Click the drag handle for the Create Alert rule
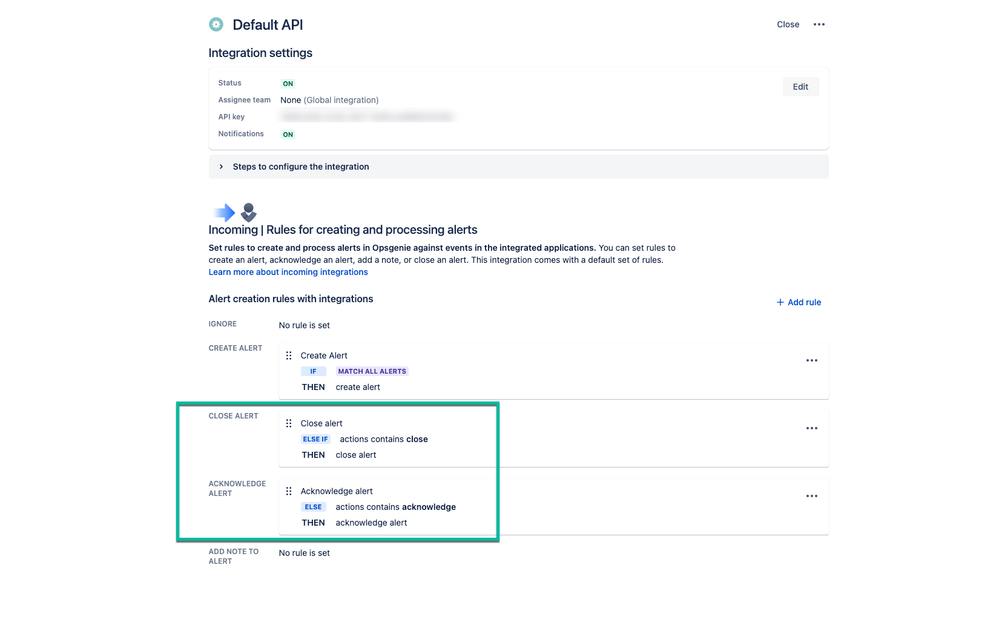This screenshot has height=622, width=999. point(289,356)
